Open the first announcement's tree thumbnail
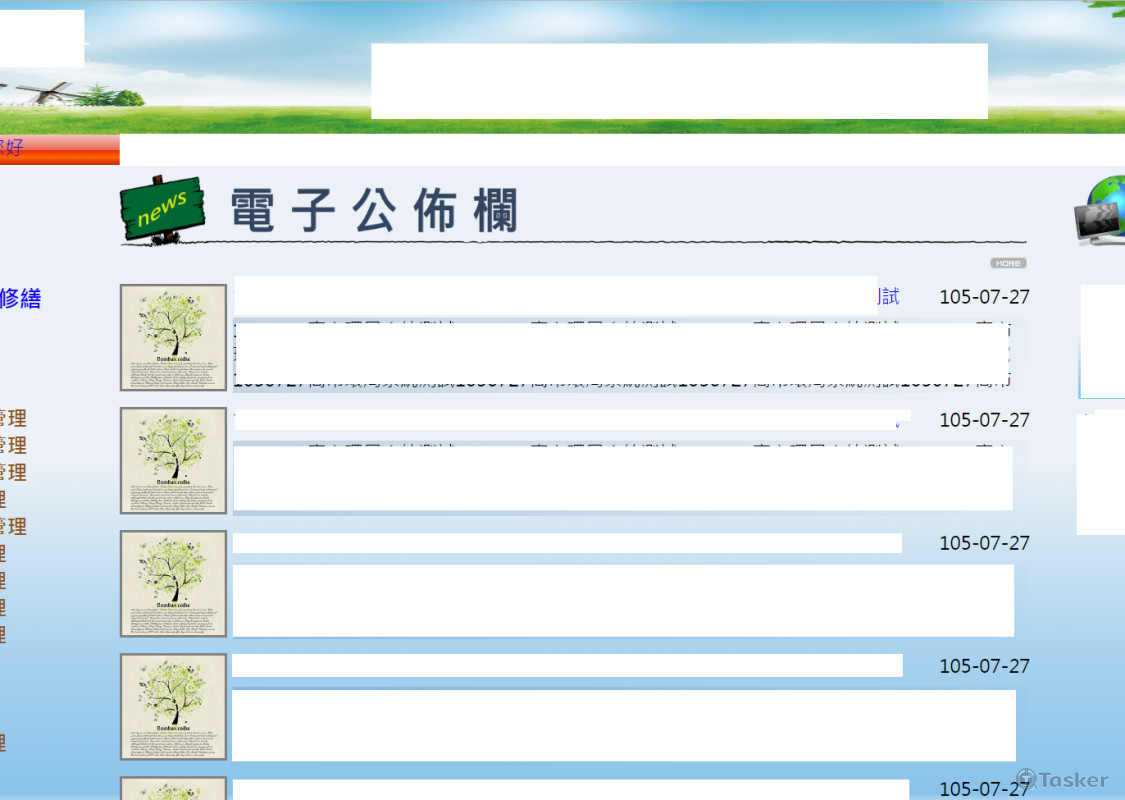Screen dimensions: 1125x800 (x=174, y=337)
